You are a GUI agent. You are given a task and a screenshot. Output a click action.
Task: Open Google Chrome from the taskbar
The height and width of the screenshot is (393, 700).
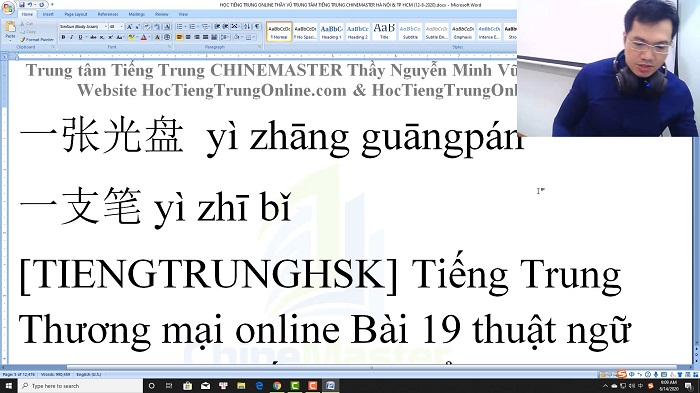pyautogui.click(x=277, y=385)
